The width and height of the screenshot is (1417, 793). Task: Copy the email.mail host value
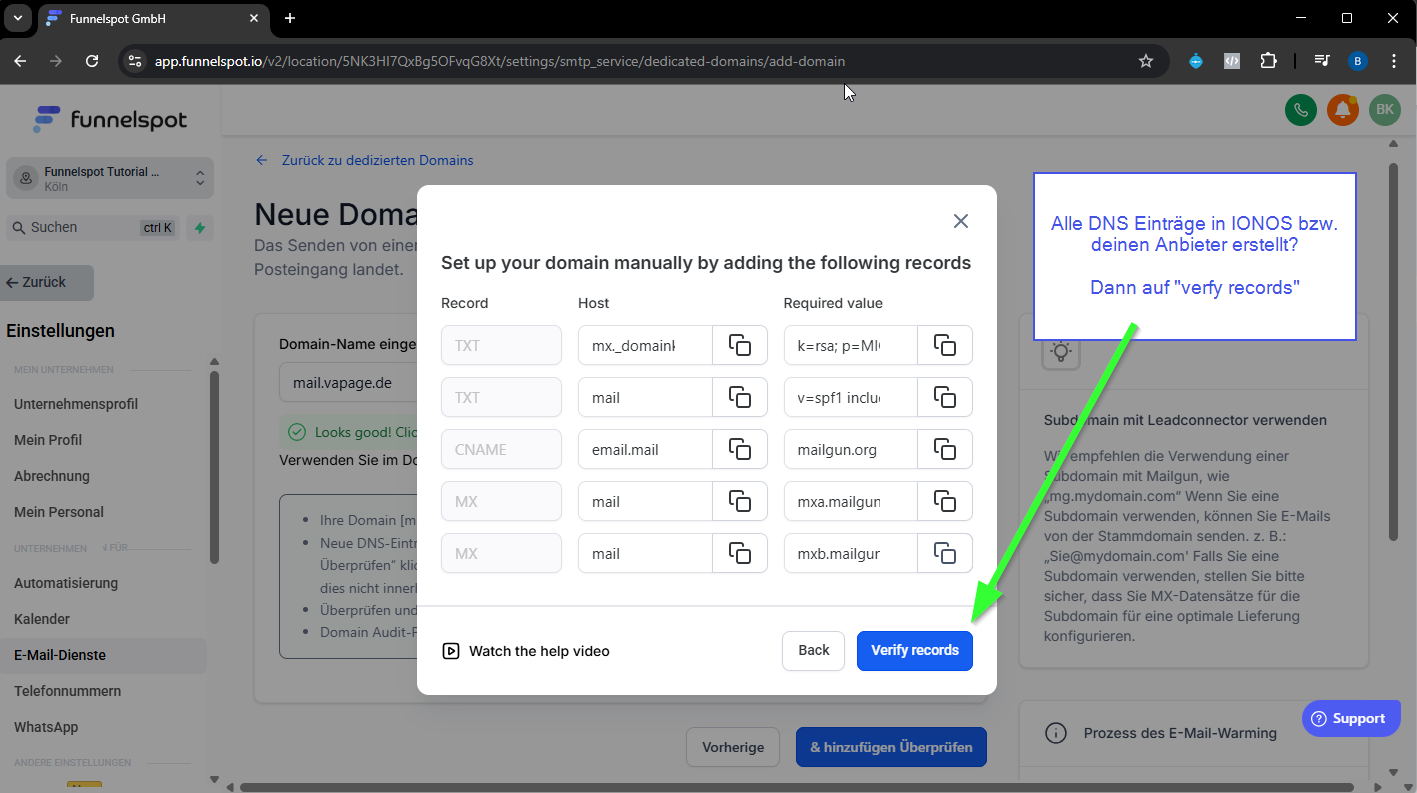click(740, 449)
